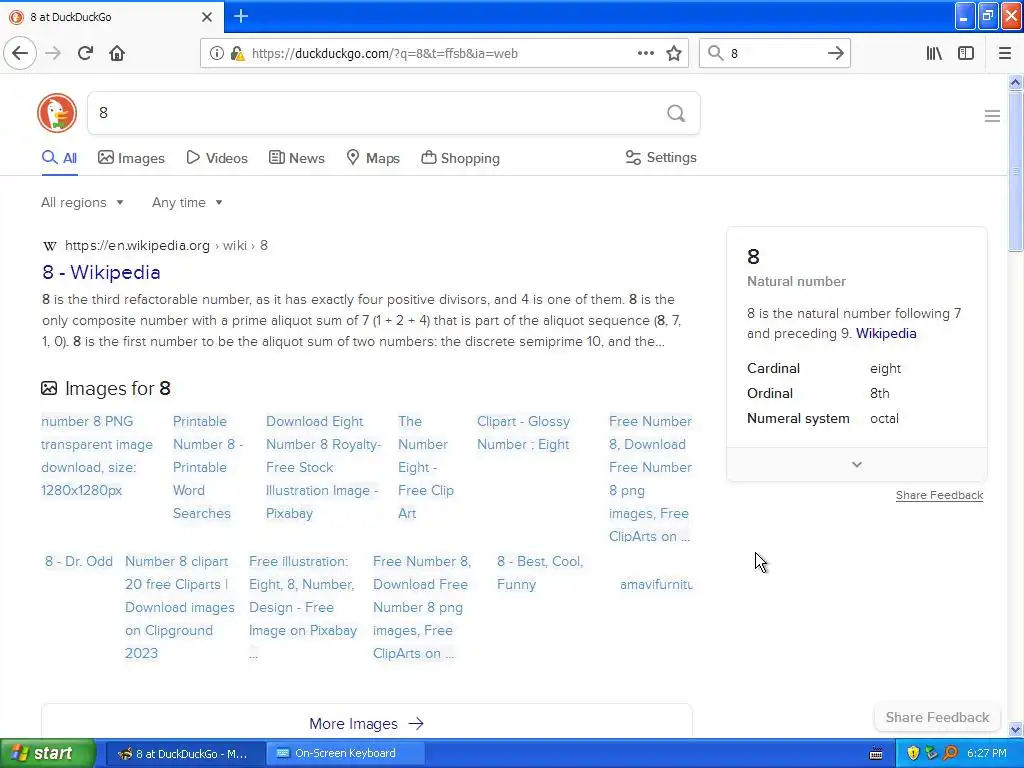The height and width of the screenshot is (768, 1024).
Task: Click the Wikipedia W favicon
Action: click(x=50, y=246)
